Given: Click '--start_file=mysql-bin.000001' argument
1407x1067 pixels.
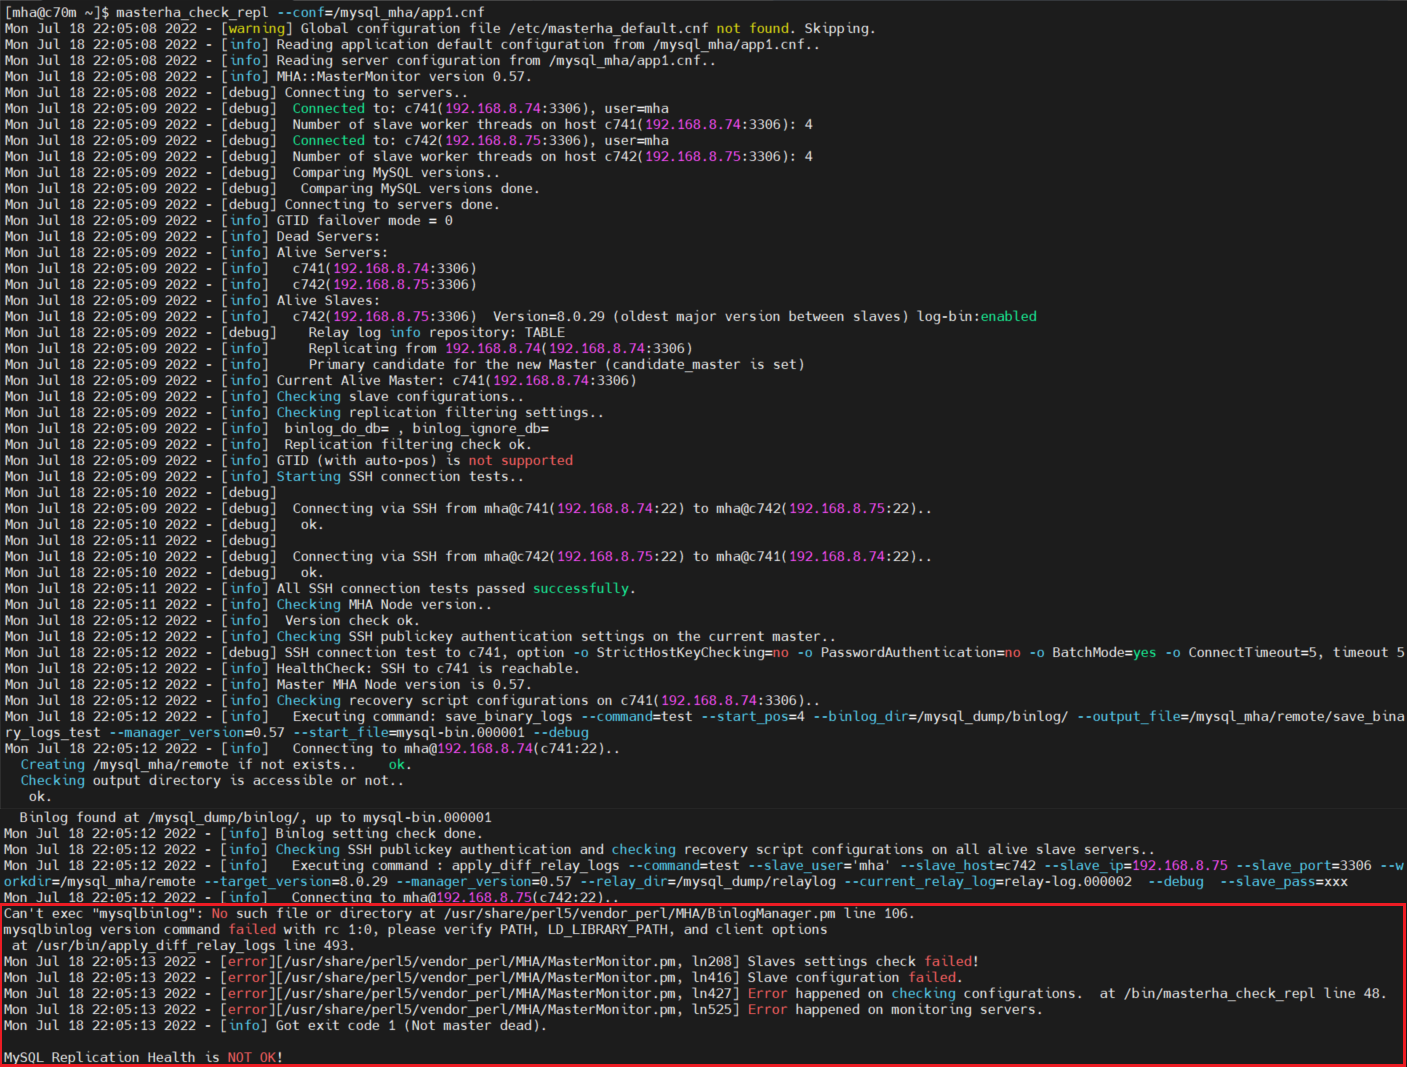Looking at the screenshot, I should (x=408, y=732).
